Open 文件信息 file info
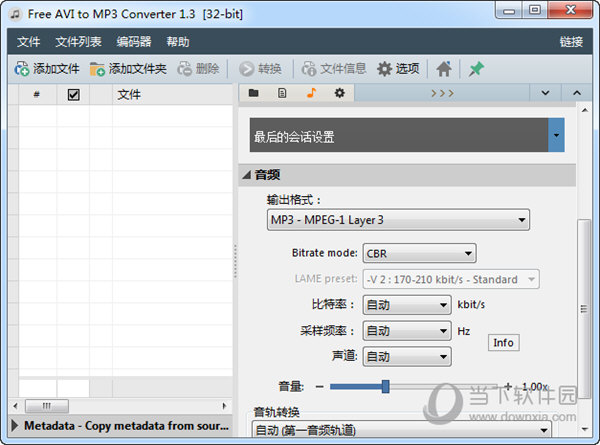This screenshot has height=445, width=600. coord(334,69)
